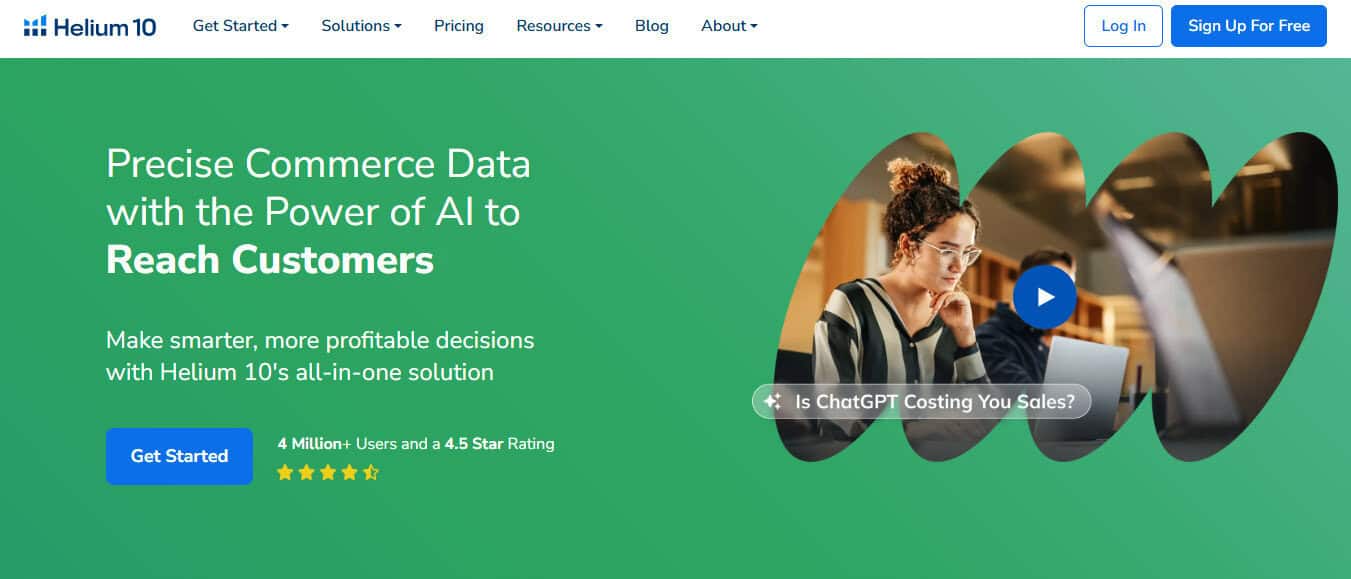The height and width of the screenshot is (579, 1351).
Task: Click the fourth yellow rating star
Action: (x=349, y=472)
